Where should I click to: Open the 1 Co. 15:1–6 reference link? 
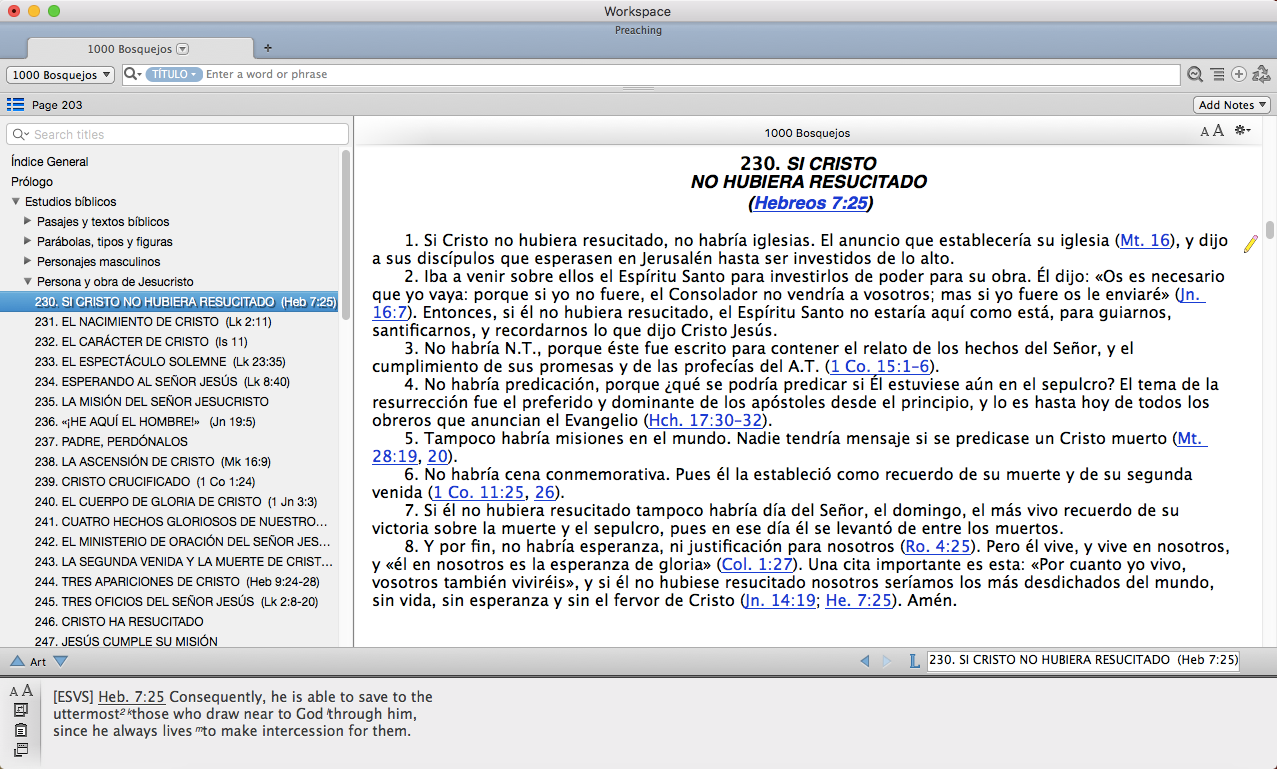pyautogui.click(x=881, y=367)
